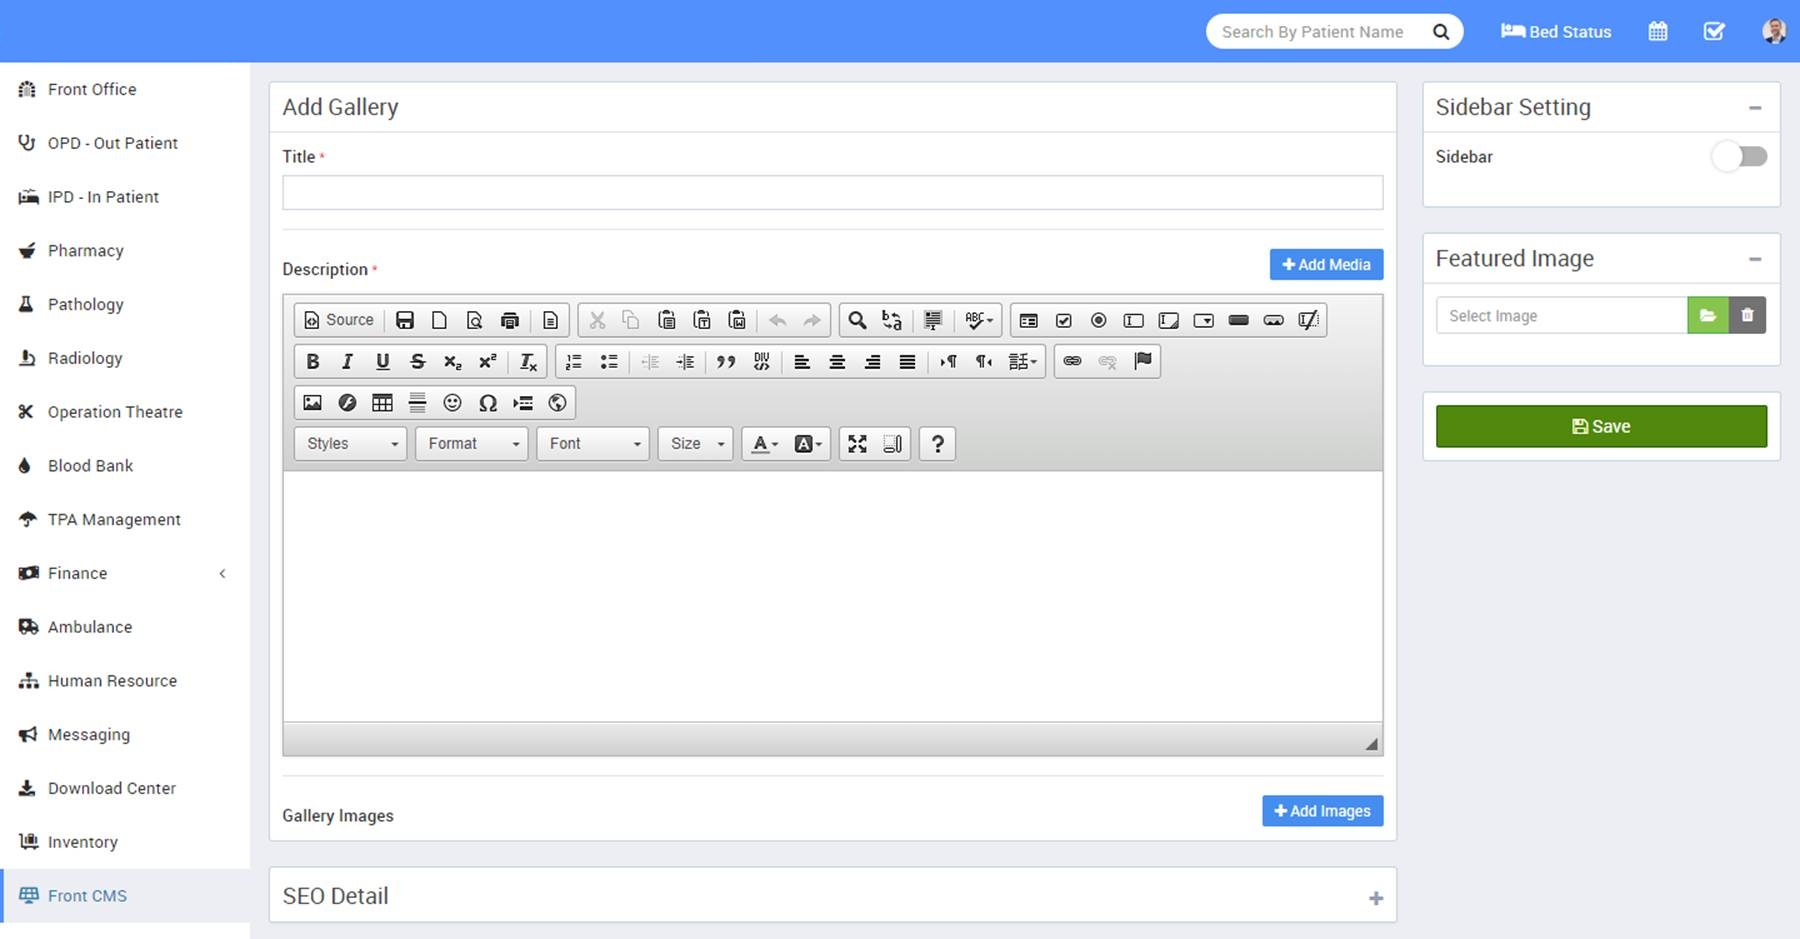Click the Add Media button

coord(1326,265)
